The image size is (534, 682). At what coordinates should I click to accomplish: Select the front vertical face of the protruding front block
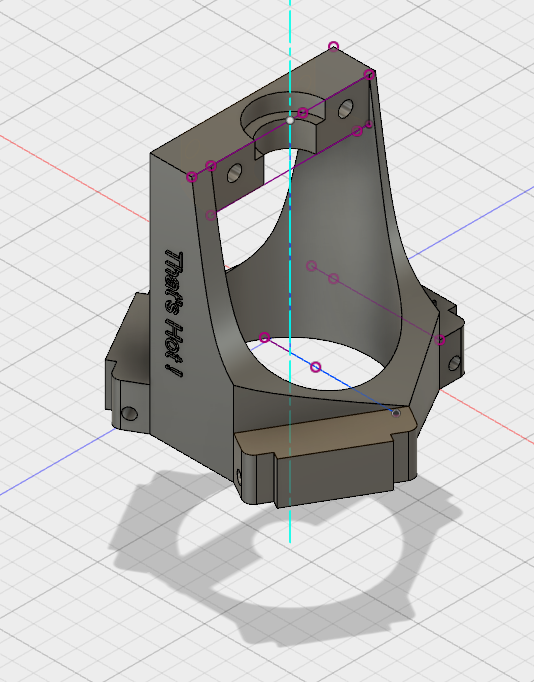pyautogui.click(x=335, y=476)
